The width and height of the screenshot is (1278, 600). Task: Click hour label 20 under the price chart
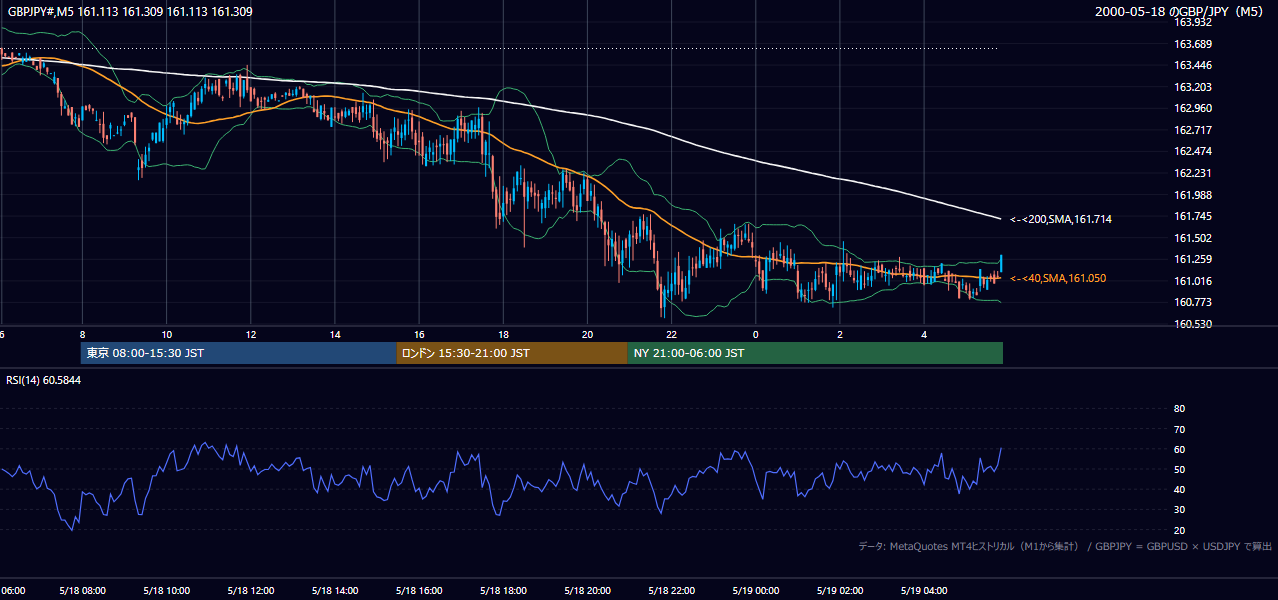[x=587, y=335]
